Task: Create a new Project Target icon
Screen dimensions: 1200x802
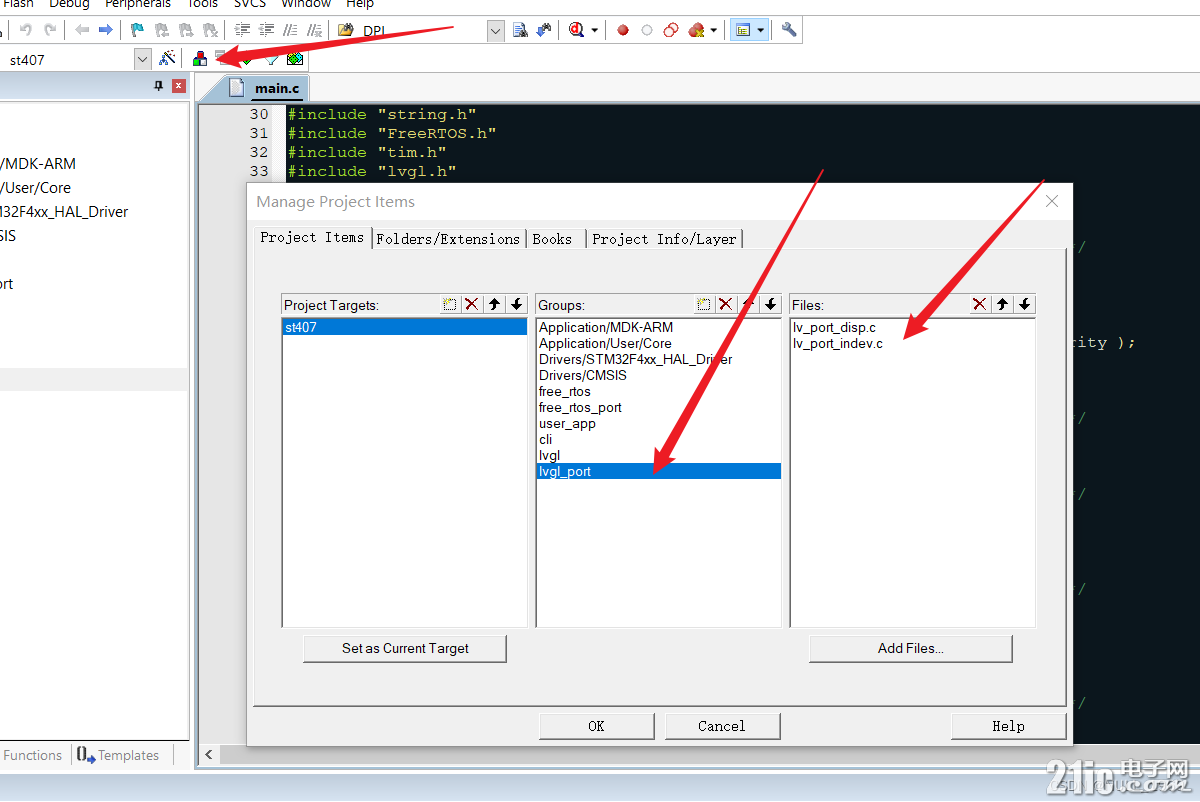Action: [450, 304]
